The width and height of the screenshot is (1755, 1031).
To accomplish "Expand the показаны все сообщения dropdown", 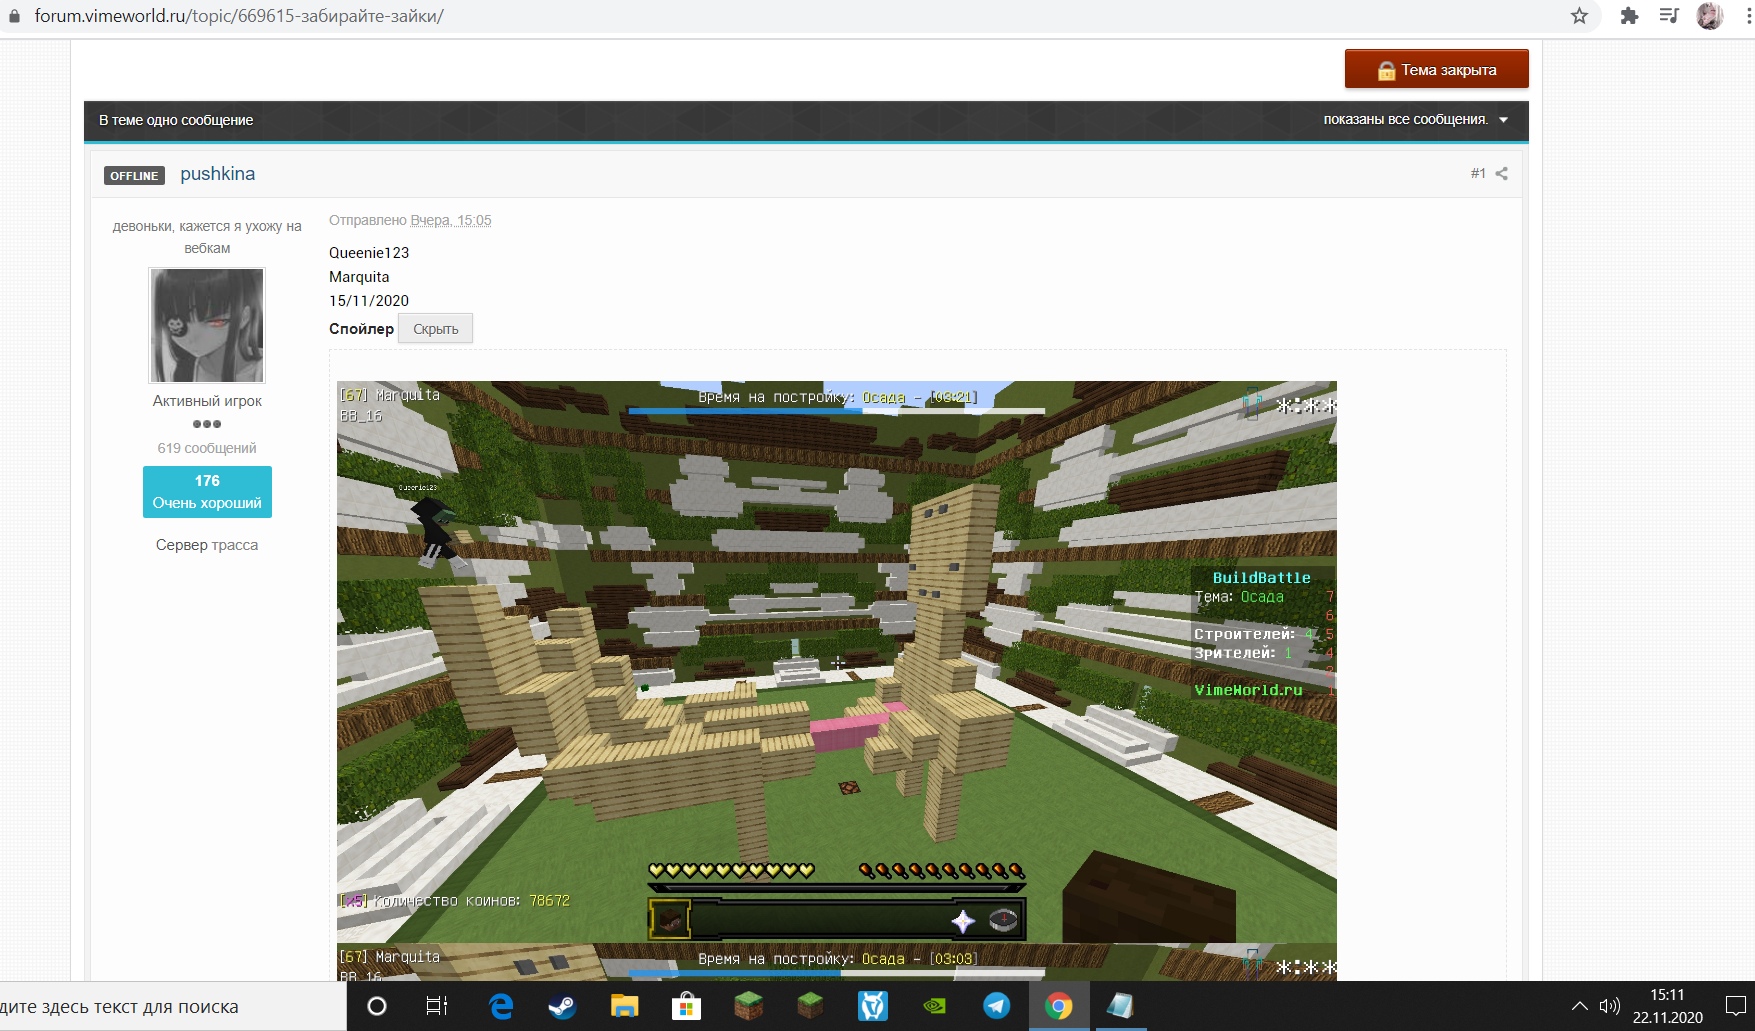I will click(1415, 119).
